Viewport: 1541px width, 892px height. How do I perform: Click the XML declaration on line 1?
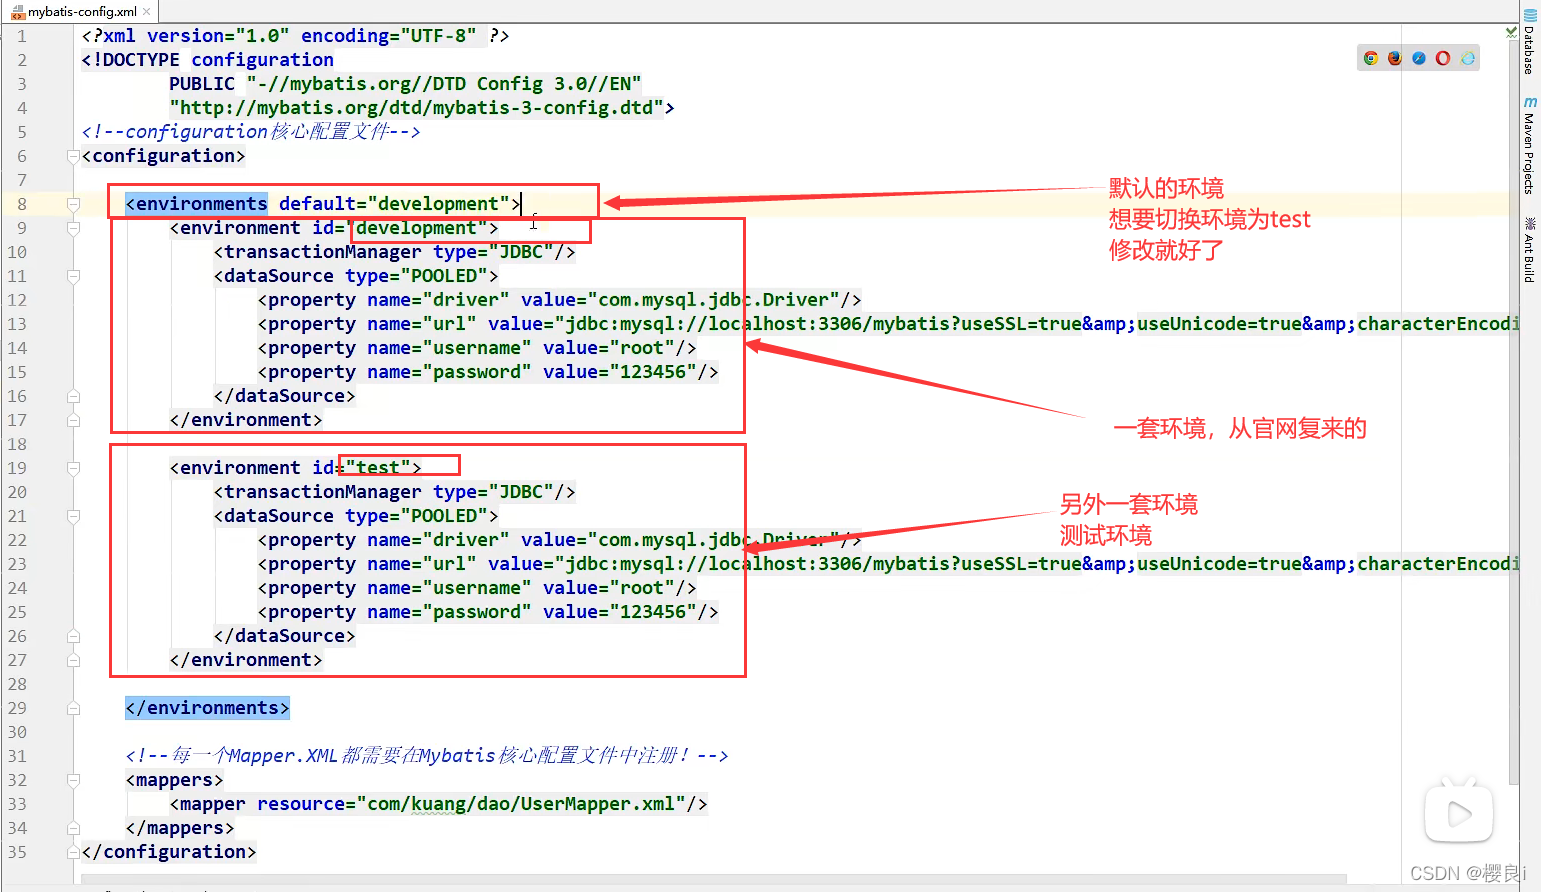(295, 36)
